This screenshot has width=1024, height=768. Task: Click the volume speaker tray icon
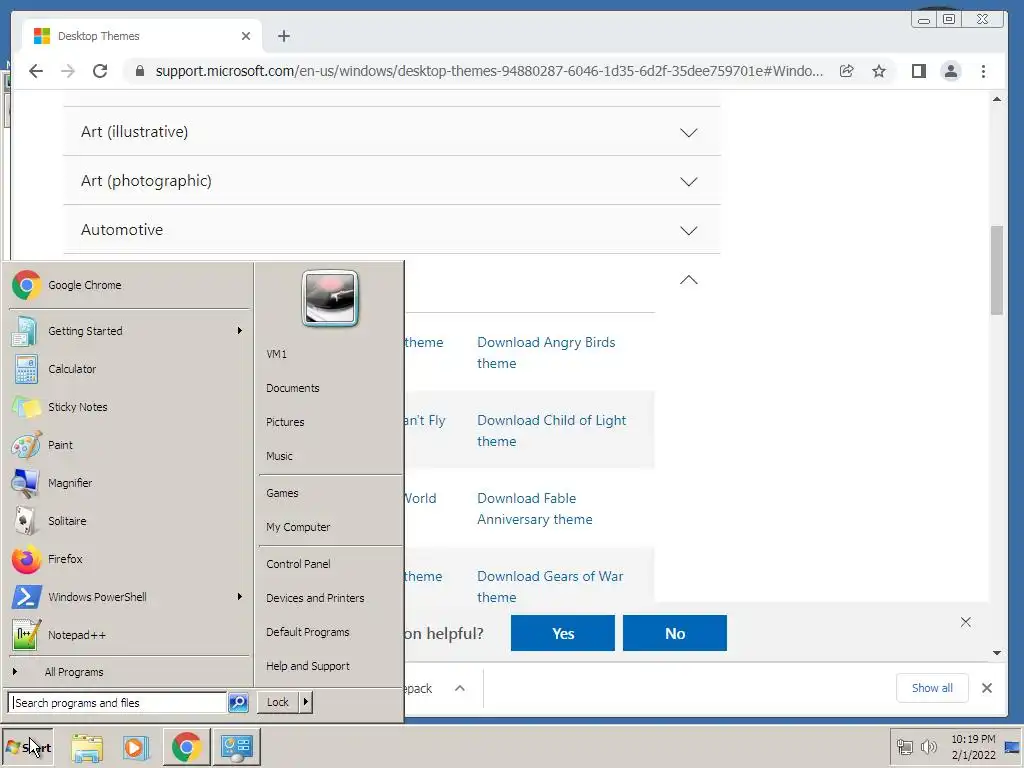coord(928,746)
